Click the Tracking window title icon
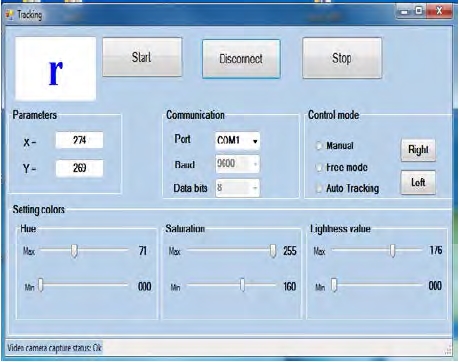 [10, 14]
